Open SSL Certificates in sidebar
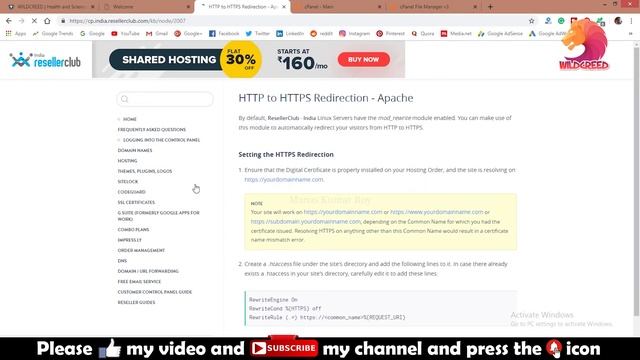The image size is (640, 360). coord(136,202)
